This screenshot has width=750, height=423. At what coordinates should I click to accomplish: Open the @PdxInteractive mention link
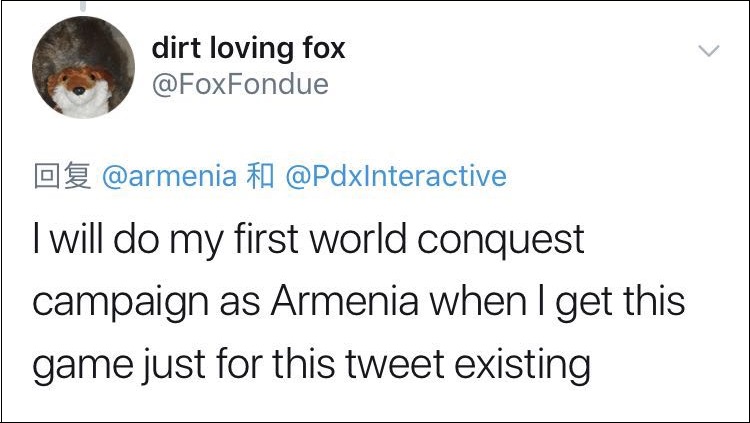pos(396,177)
